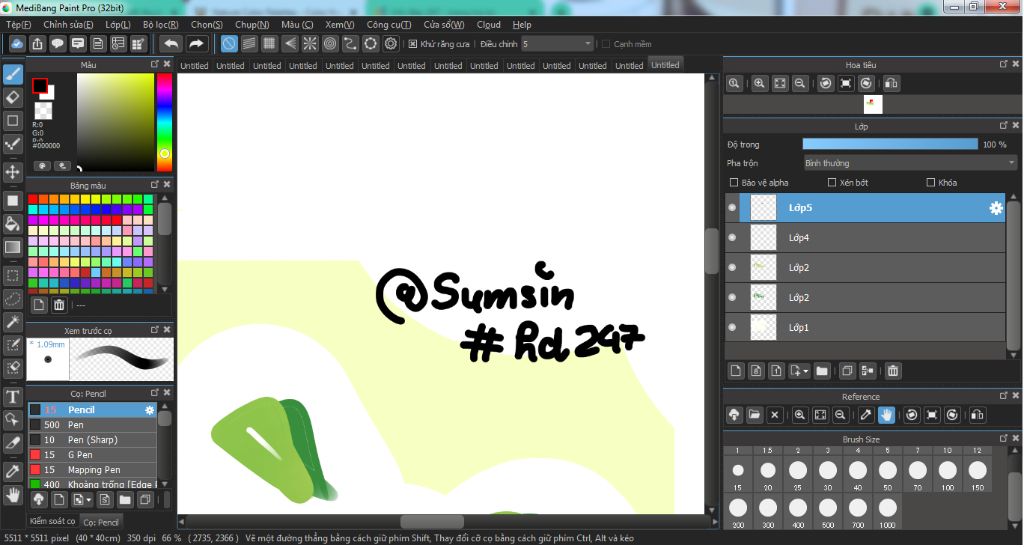Enable the Xén bớt checkbox
This screenshot has width=1024, height=548.
pos(832,183)
